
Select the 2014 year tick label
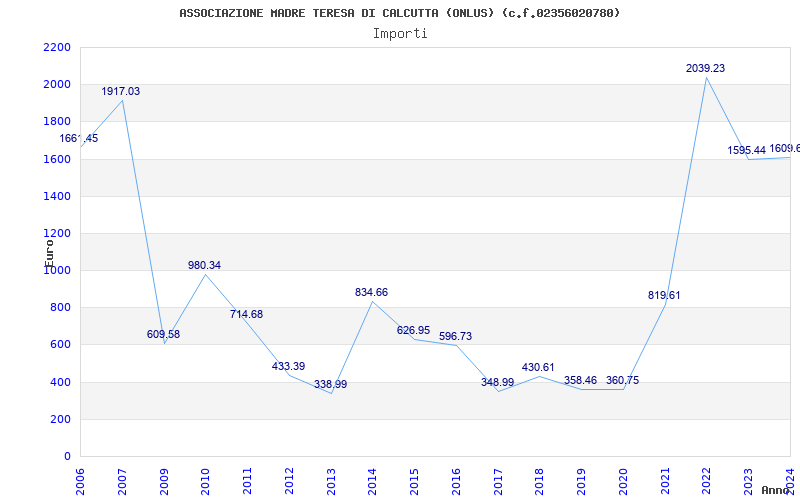click(x=373, y=479)
